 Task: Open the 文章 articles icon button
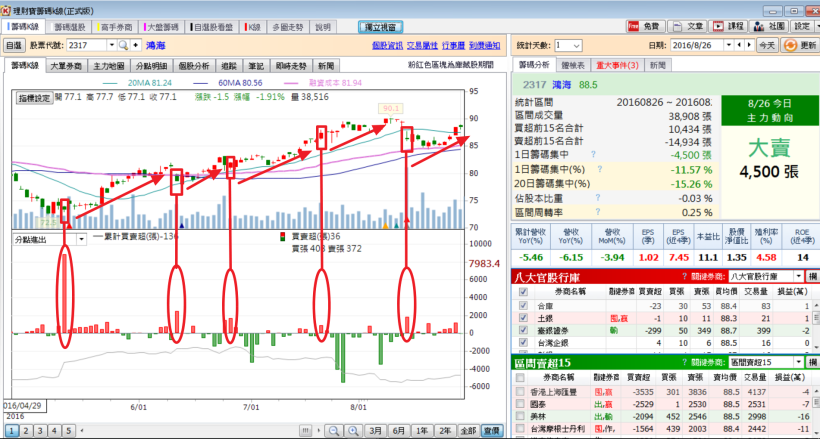click(x=688, y=26)
